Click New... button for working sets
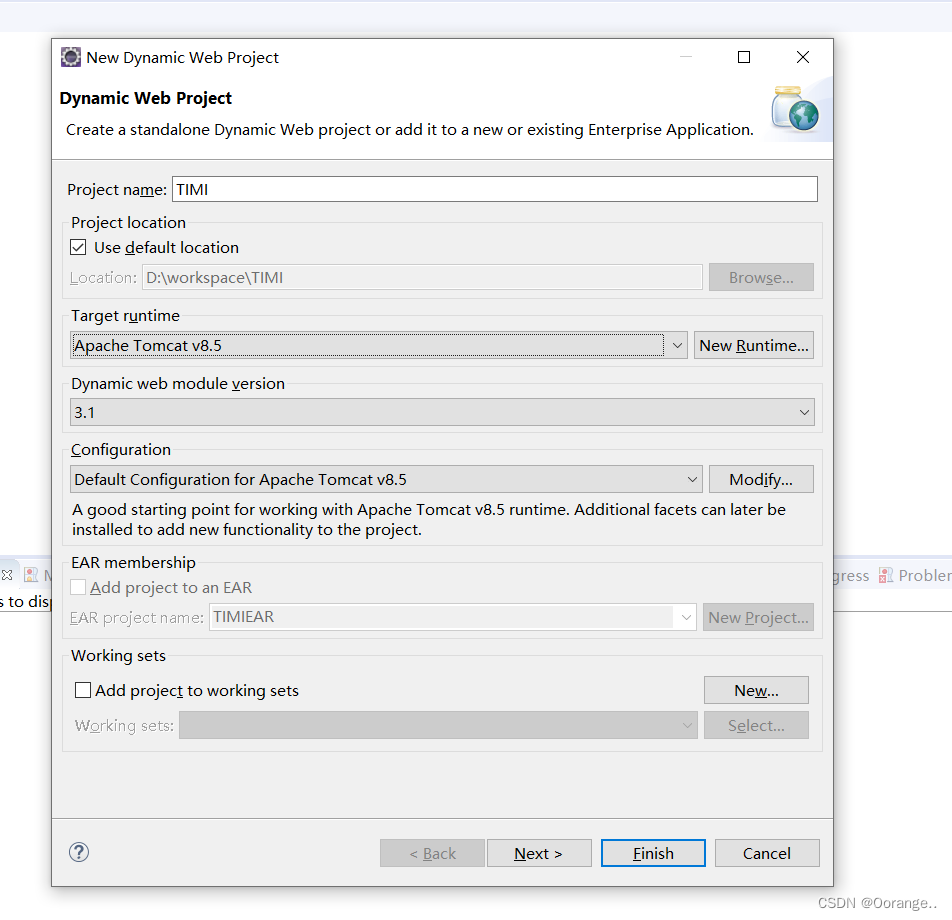The height and width of the screenshot is (920, 952). 756,690
